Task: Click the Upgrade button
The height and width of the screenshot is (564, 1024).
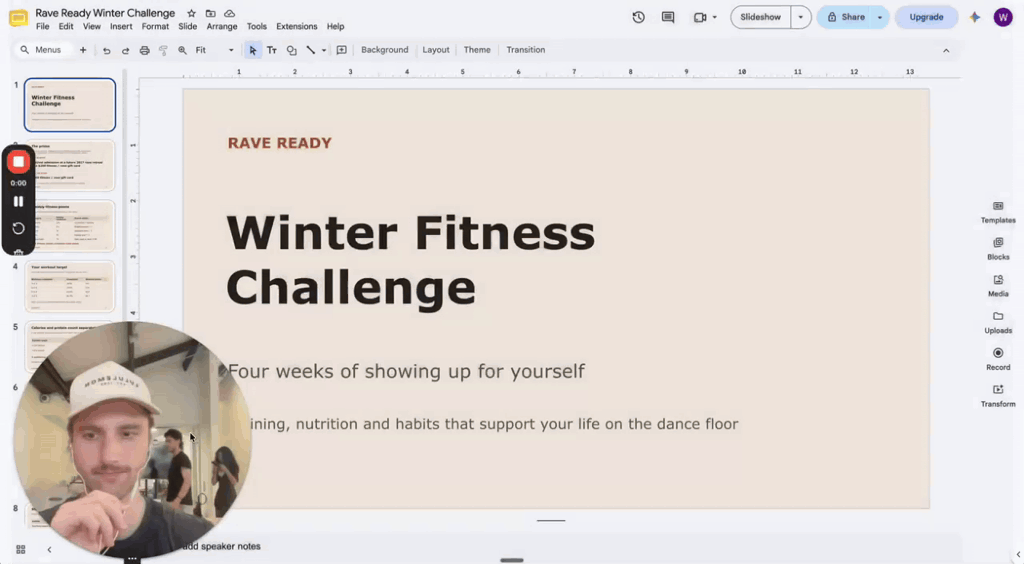Action: pyautogui.click(x=926, y=17)
